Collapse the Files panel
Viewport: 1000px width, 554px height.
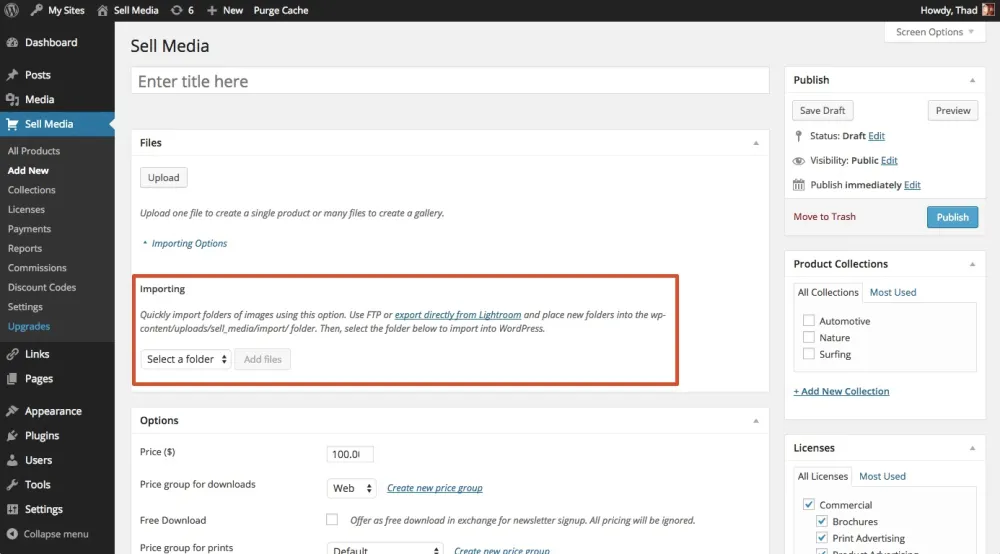[x=756, y=143]
